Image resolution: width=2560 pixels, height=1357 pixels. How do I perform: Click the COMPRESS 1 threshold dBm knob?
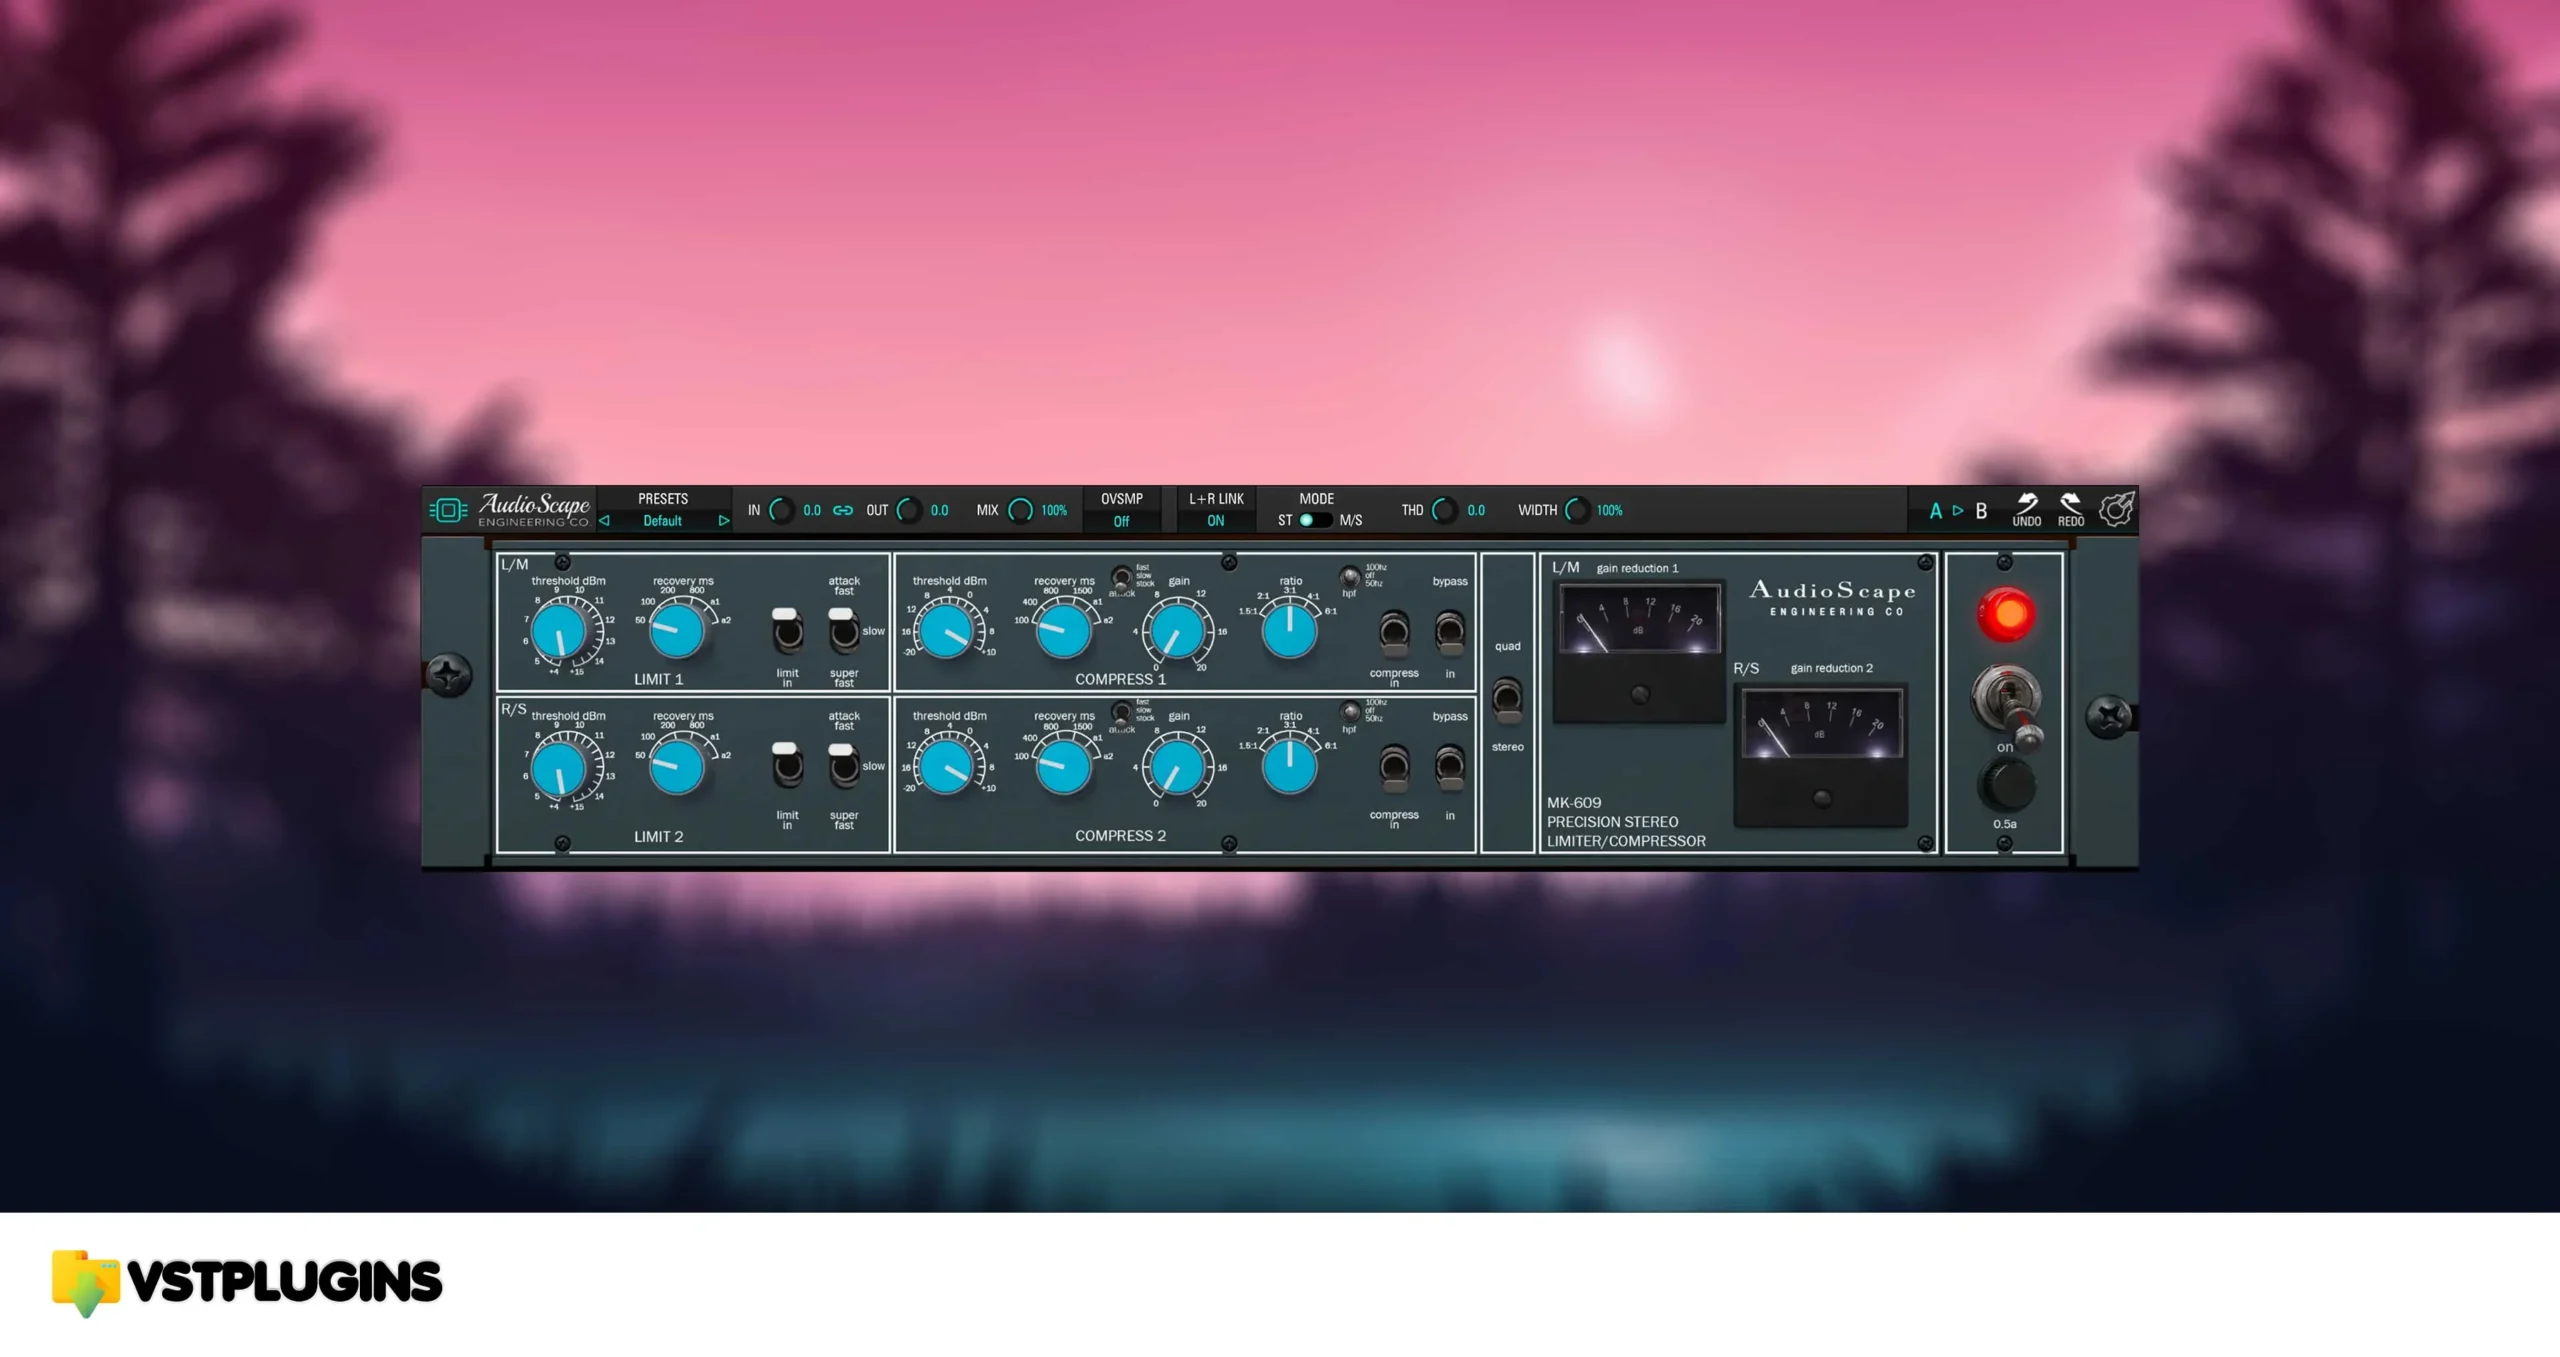tap(946, 631)
